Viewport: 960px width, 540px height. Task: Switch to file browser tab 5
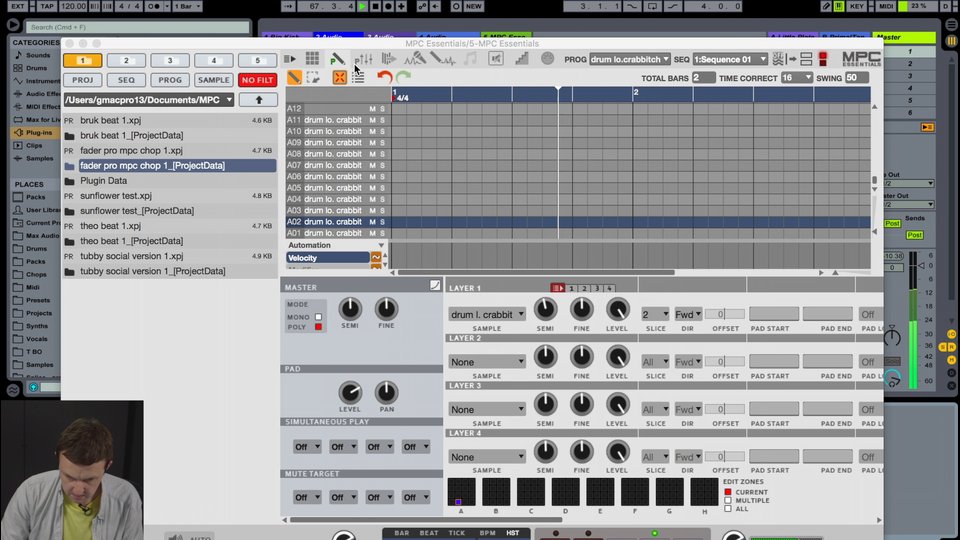pyautogui.click(x=257, y=61)
